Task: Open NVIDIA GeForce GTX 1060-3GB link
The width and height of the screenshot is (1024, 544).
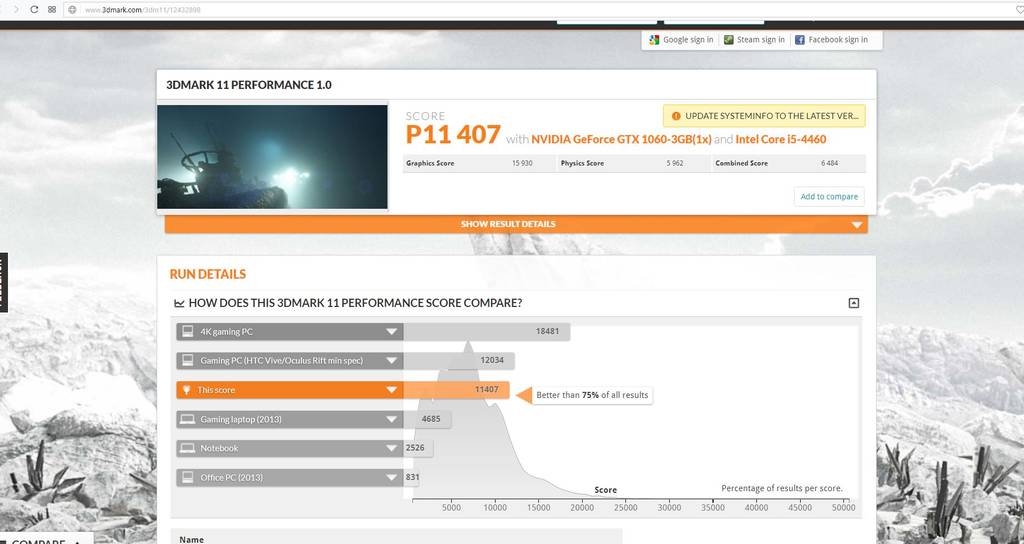Action: [621, 139]
